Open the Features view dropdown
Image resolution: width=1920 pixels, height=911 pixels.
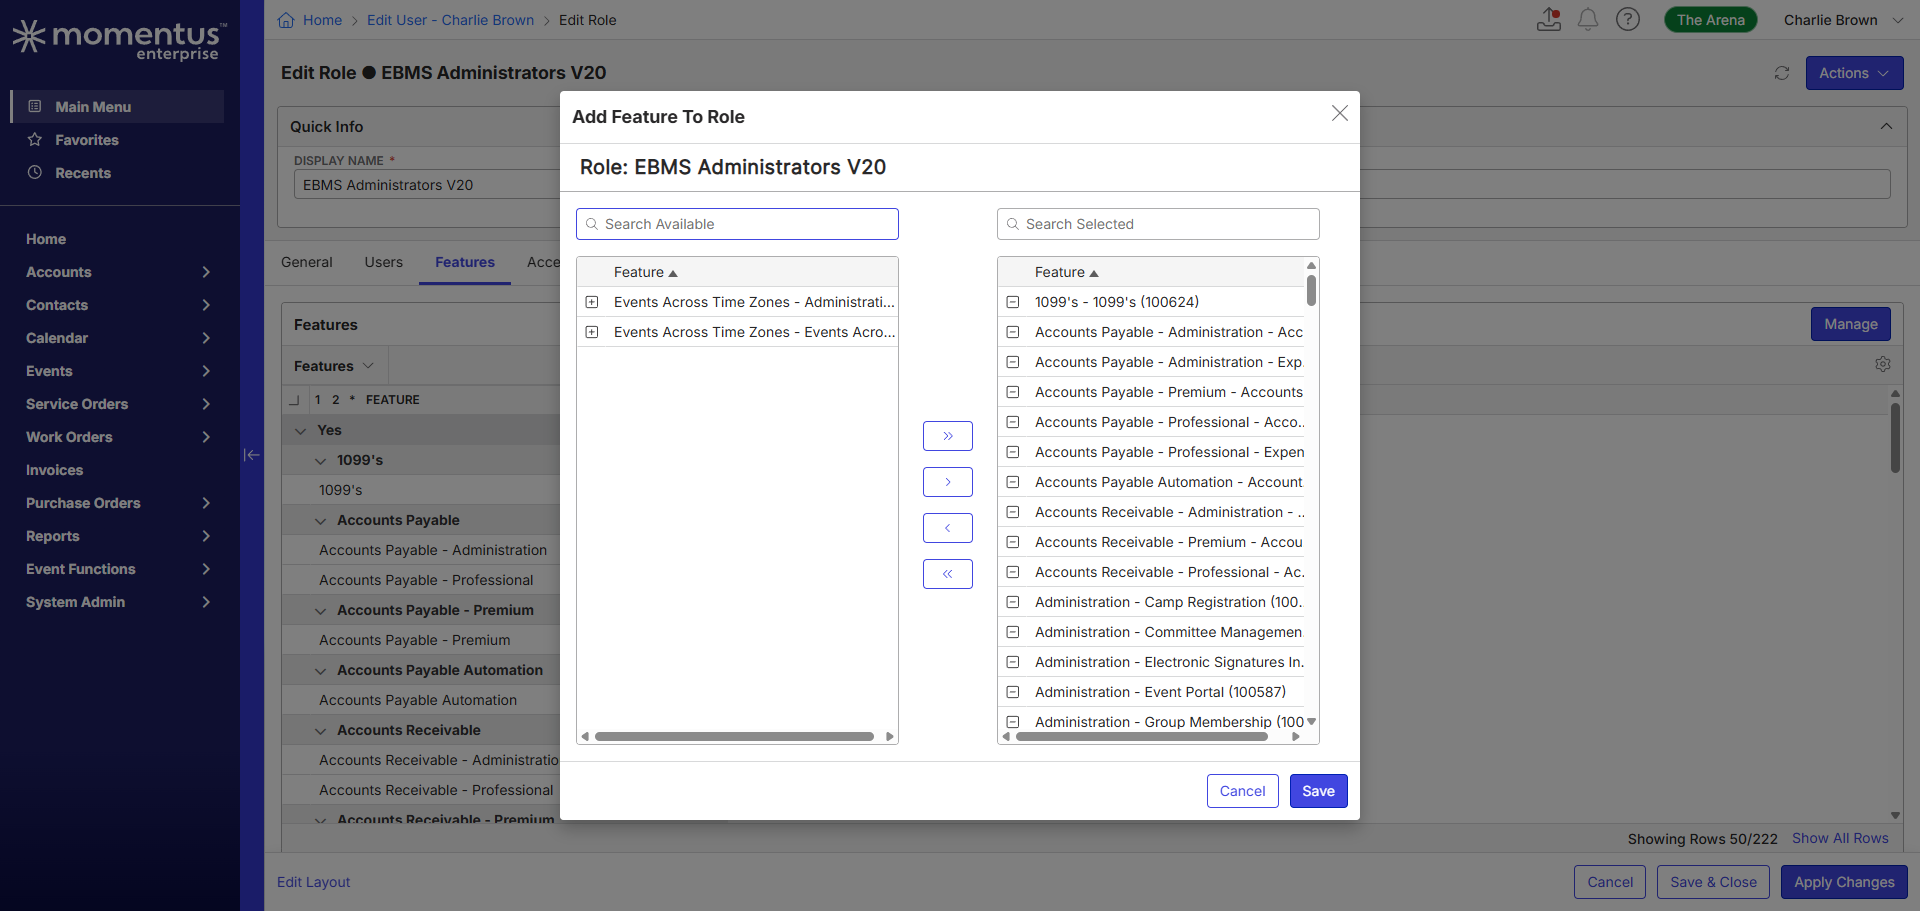pyautogui.click(x=334, y=366)
